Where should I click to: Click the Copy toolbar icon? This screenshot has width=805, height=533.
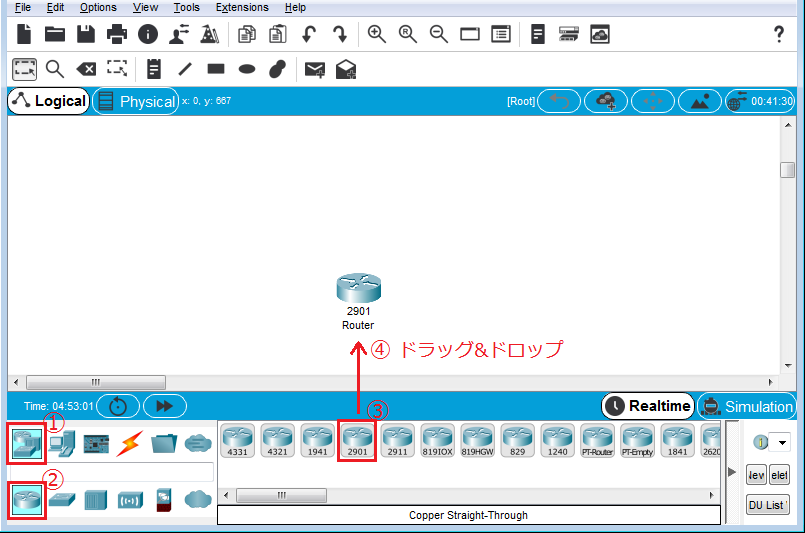pyautogui.click(x=247, y=34)
